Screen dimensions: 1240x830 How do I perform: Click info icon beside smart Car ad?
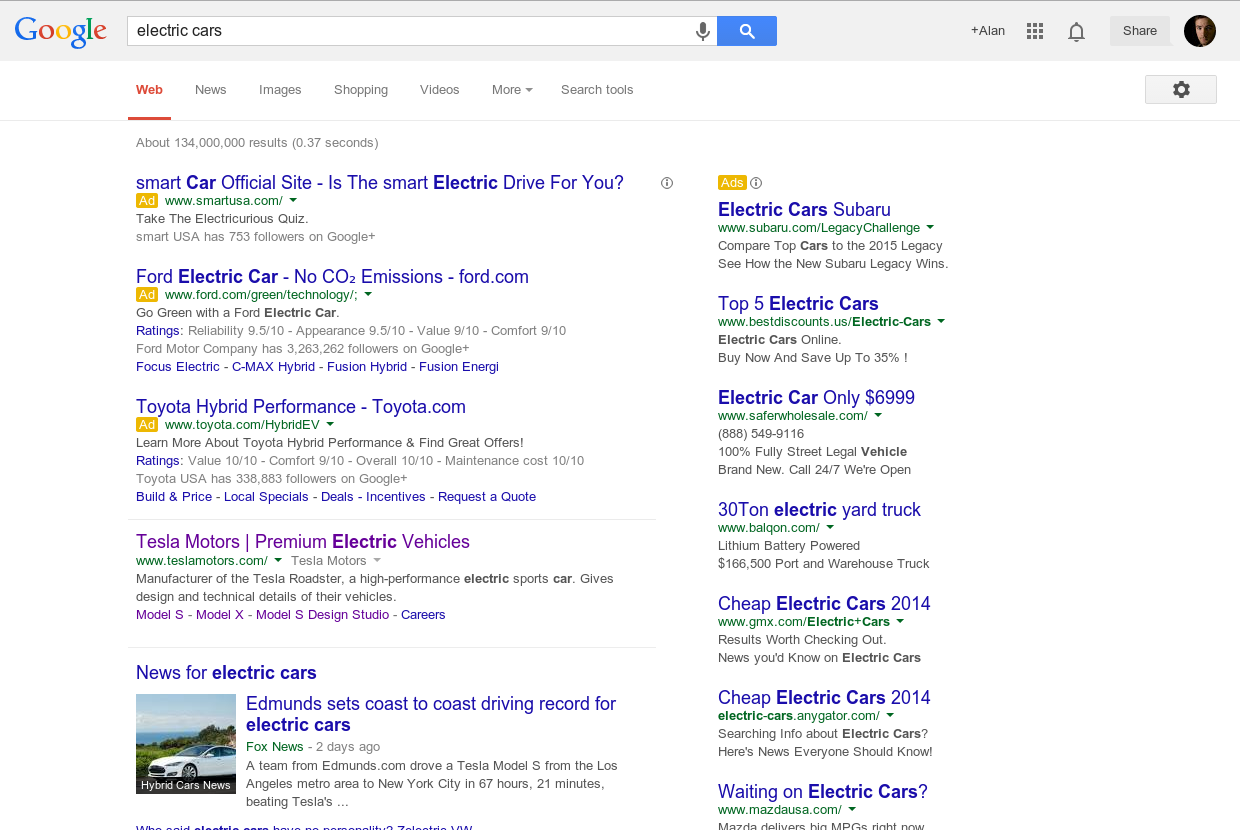click(667, 183)
